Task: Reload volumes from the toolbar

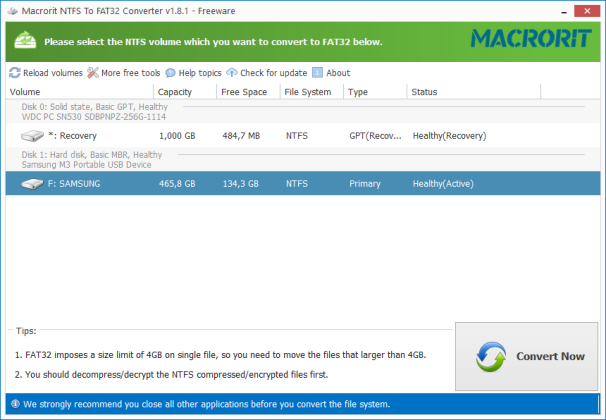Action: click(x=46, y=73)
